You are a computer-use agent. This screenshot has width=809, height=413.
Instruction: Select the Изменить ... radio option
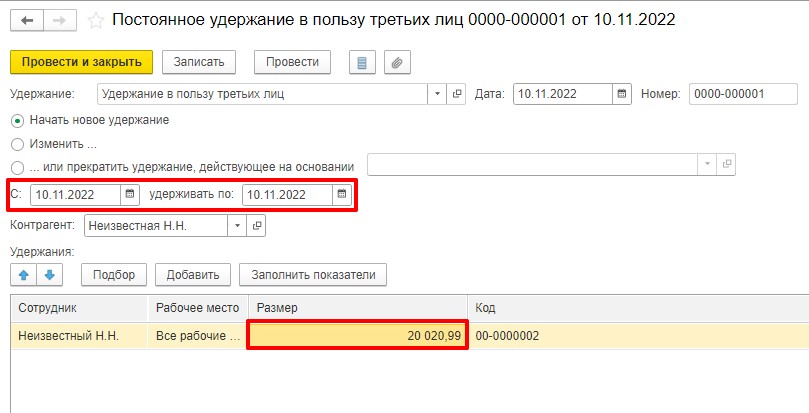[18, 145]
